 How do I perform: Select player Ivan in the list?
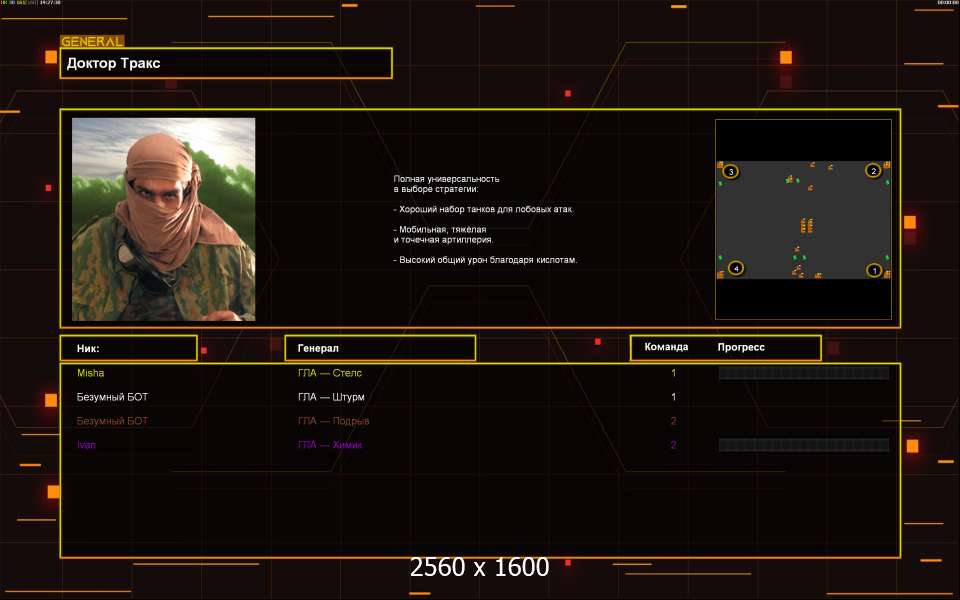(87, 445)
